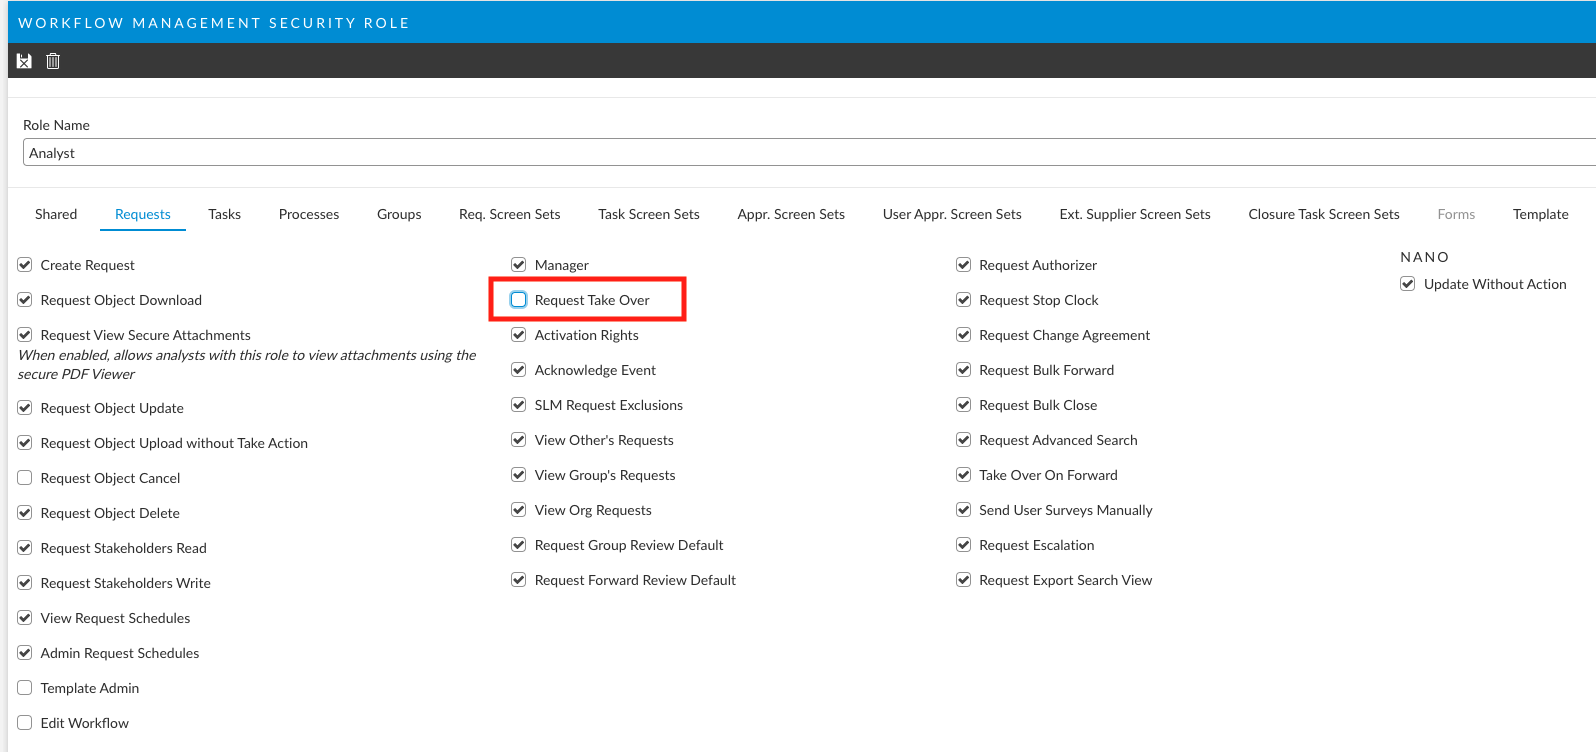1596x752 pixels.
Task: Click the trash can delete icon
Action: (53, 61)
